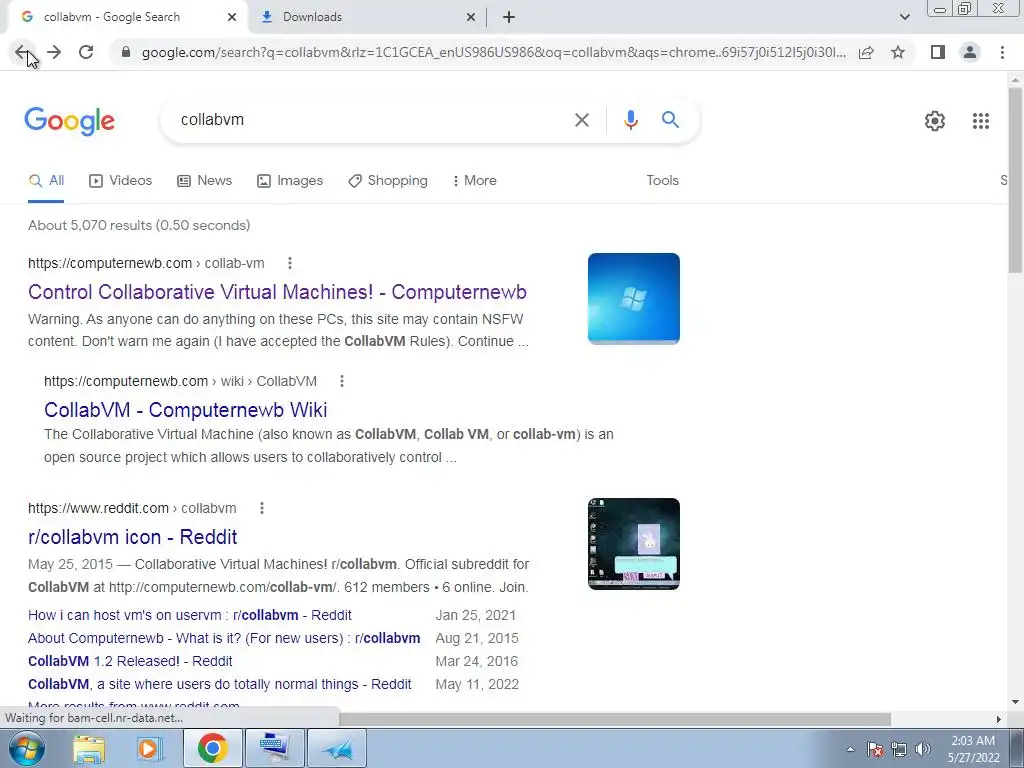1024x768 pixels.
Task: Open CollabVM - Computernewb Wiki link
Action: coord(185,409)
